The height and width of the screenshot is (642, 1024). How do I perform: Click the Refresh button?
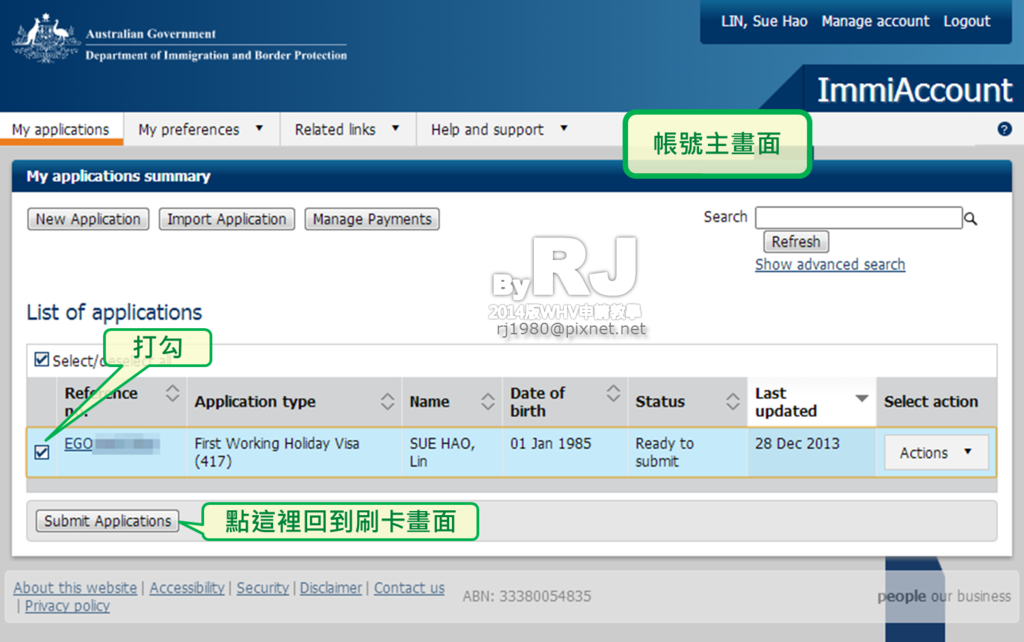[x=796, y=242]
